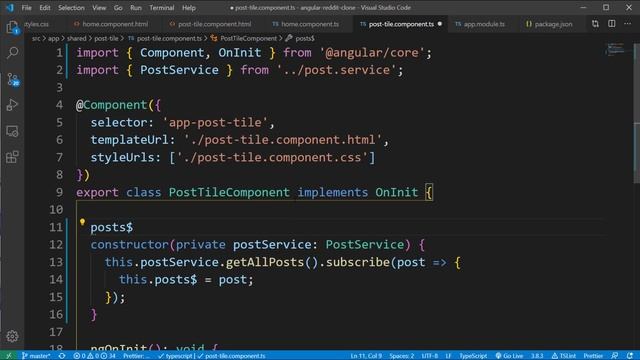Screen dimensions: 640x360
Task: Click the code minimap preview
Action: [616, 49]
